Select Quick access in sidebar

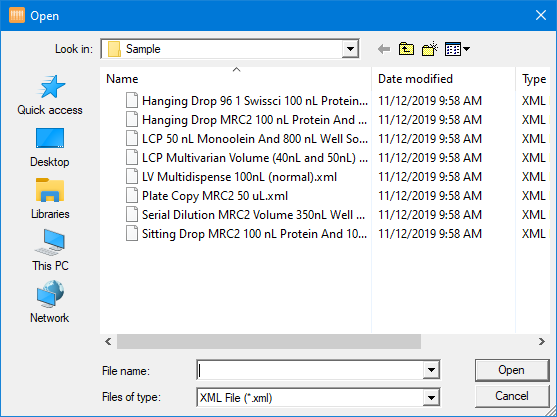50,95
